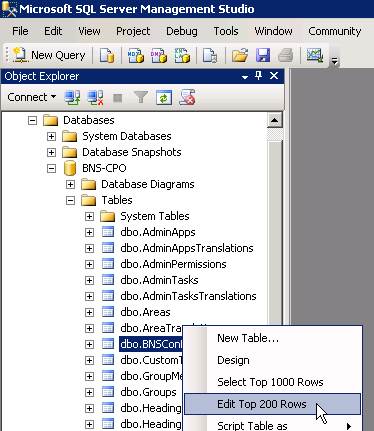Screen dimensions: 374x431
Task: Click the delete script icon in Object Explorer toolbar
Action: [187, 98]
